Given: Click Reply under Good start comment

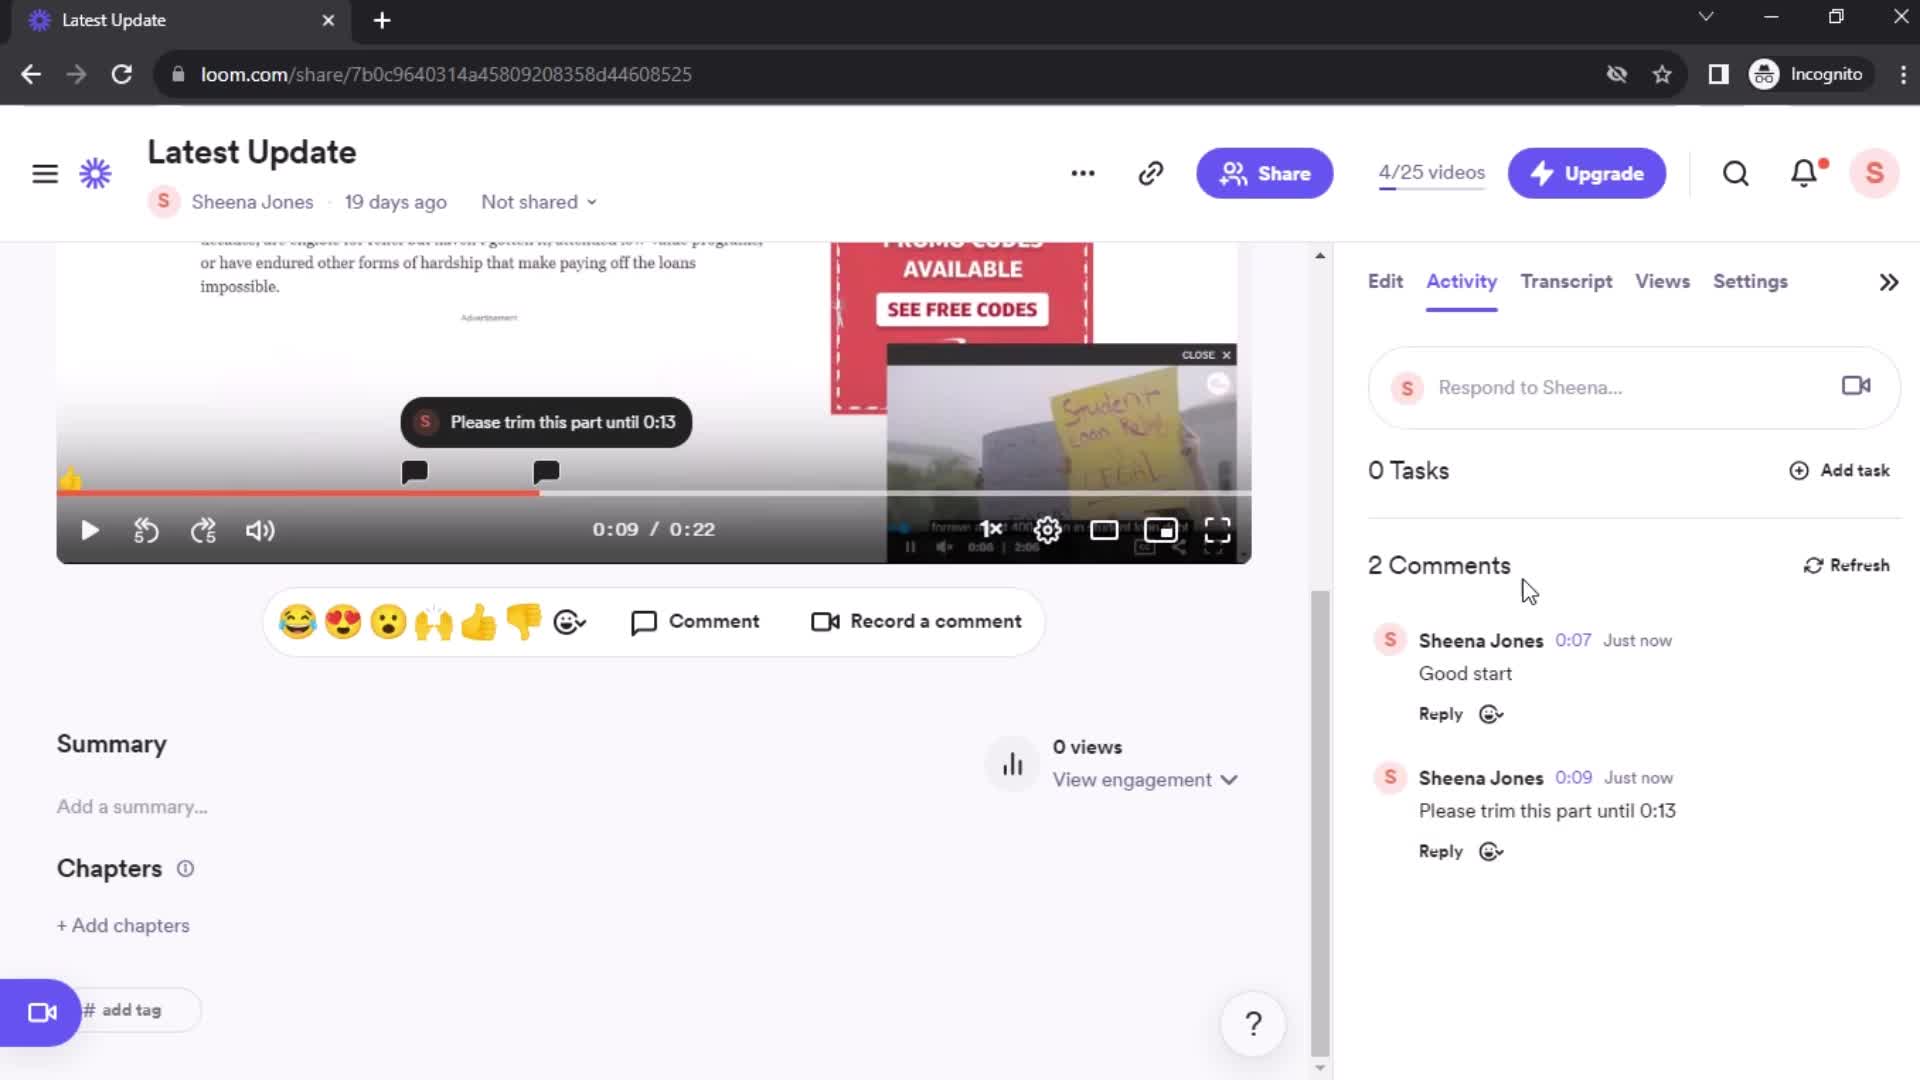Looking at the screenshot, I should [x=1441, y=713].
